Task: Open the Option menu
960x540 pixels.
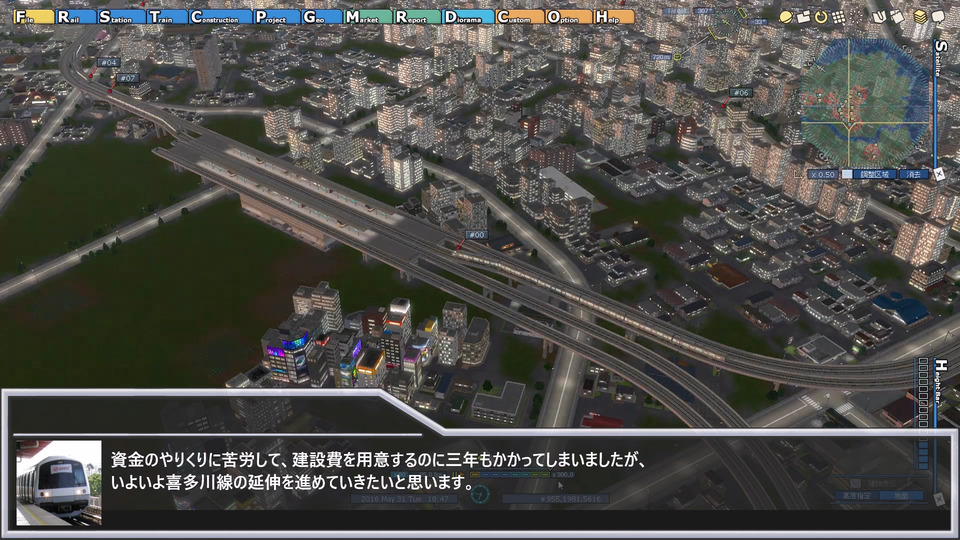Action: (x=569, y=17)
